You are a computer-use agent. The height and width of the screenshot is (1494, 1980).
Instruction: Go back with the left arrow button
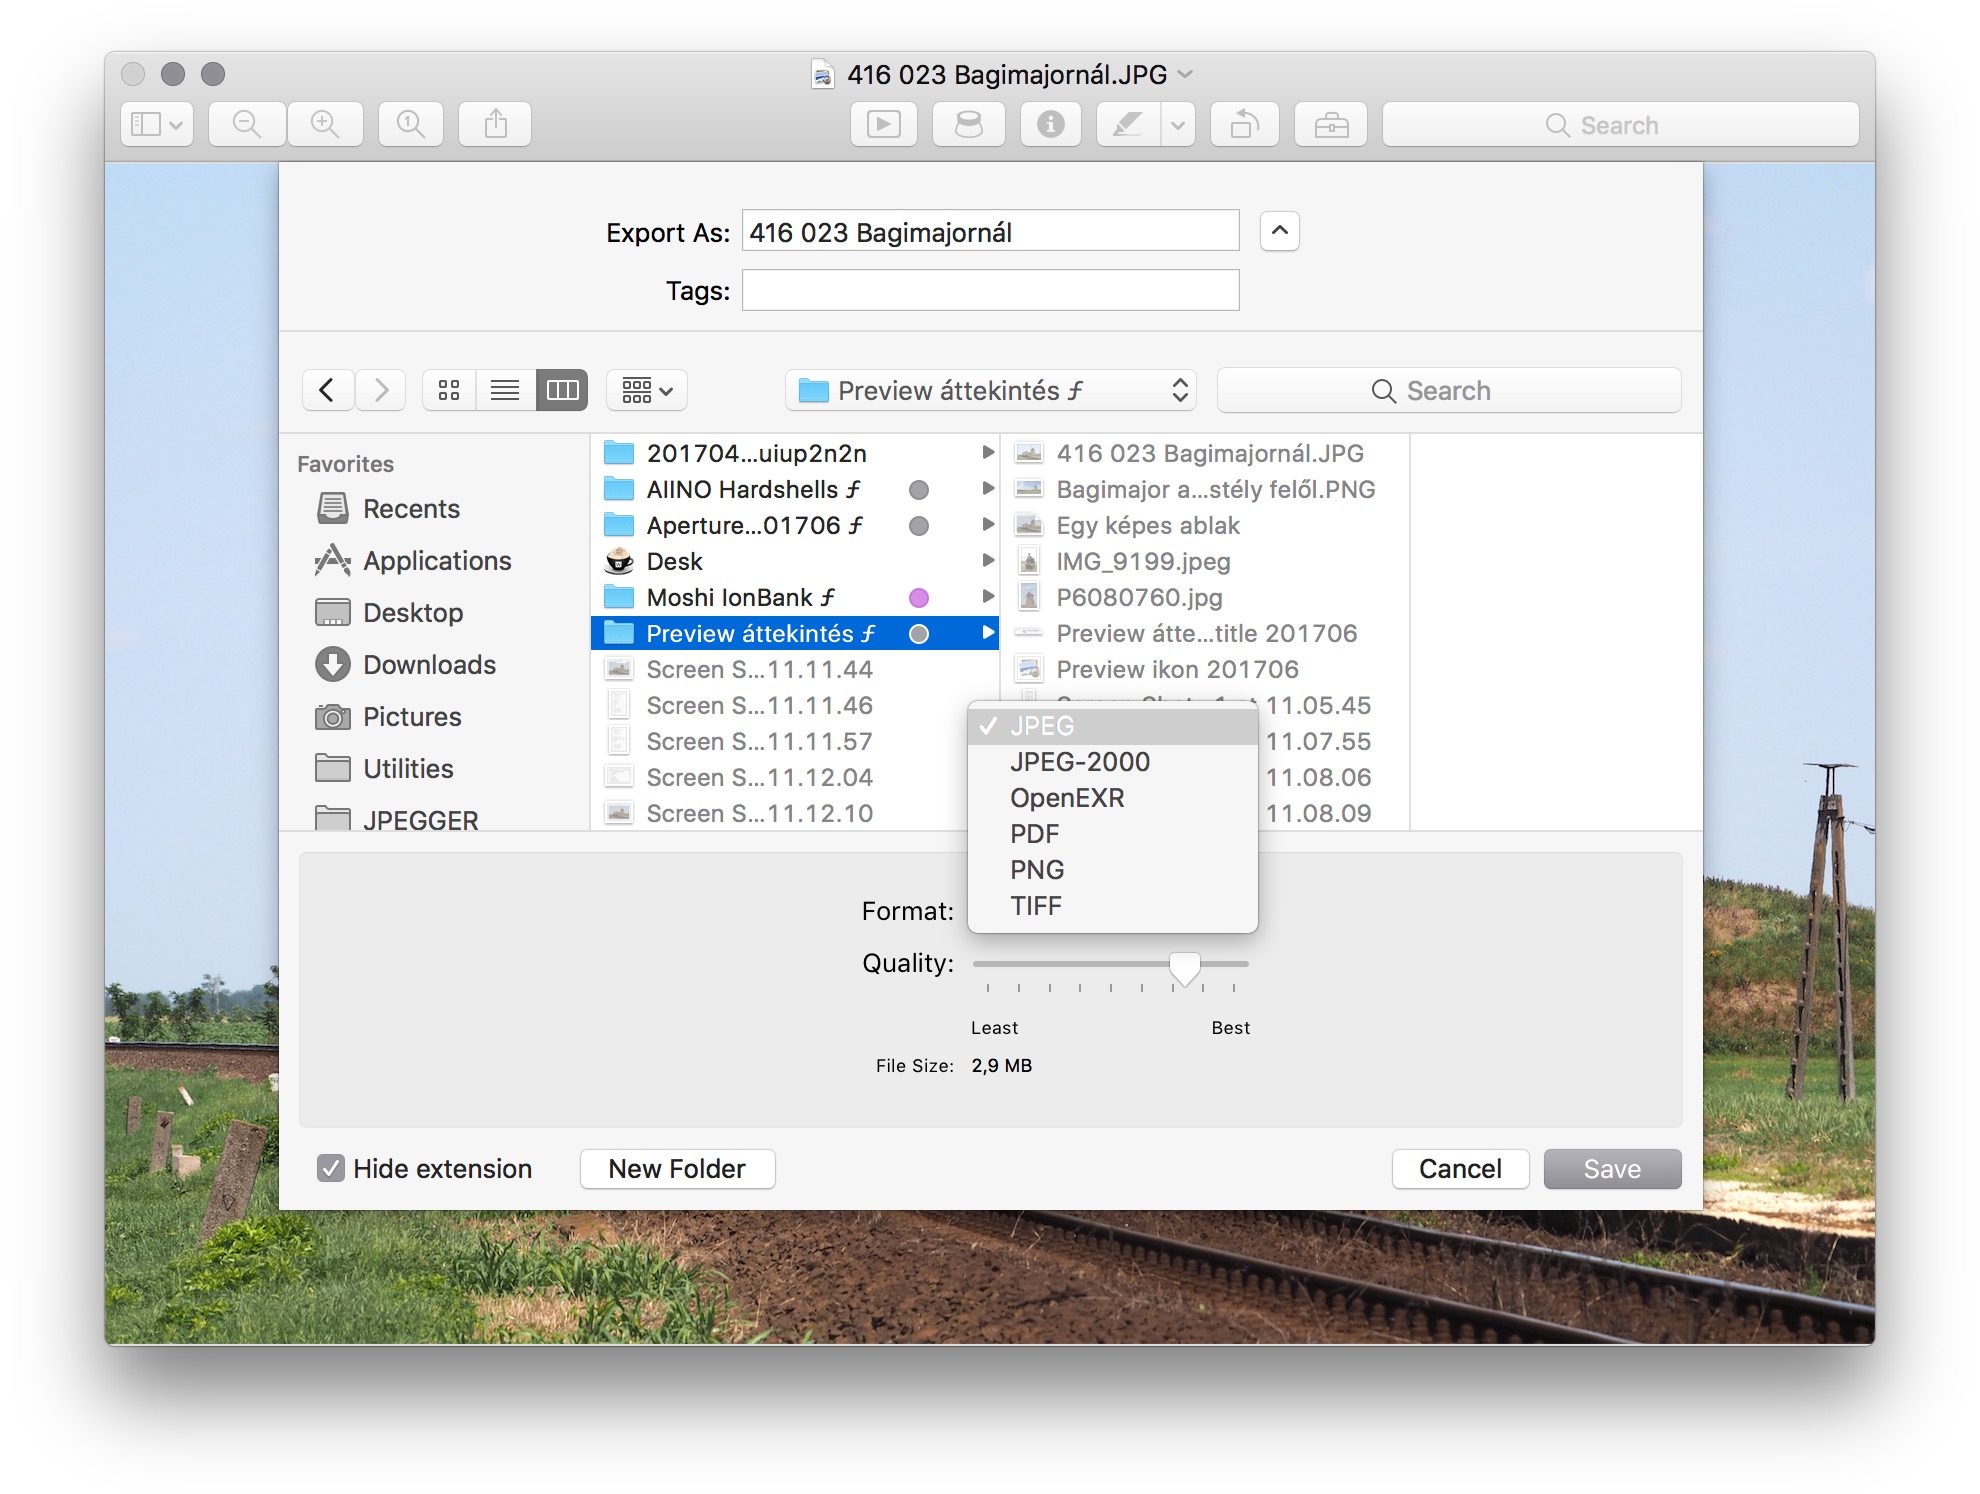[x=328, y=390]
